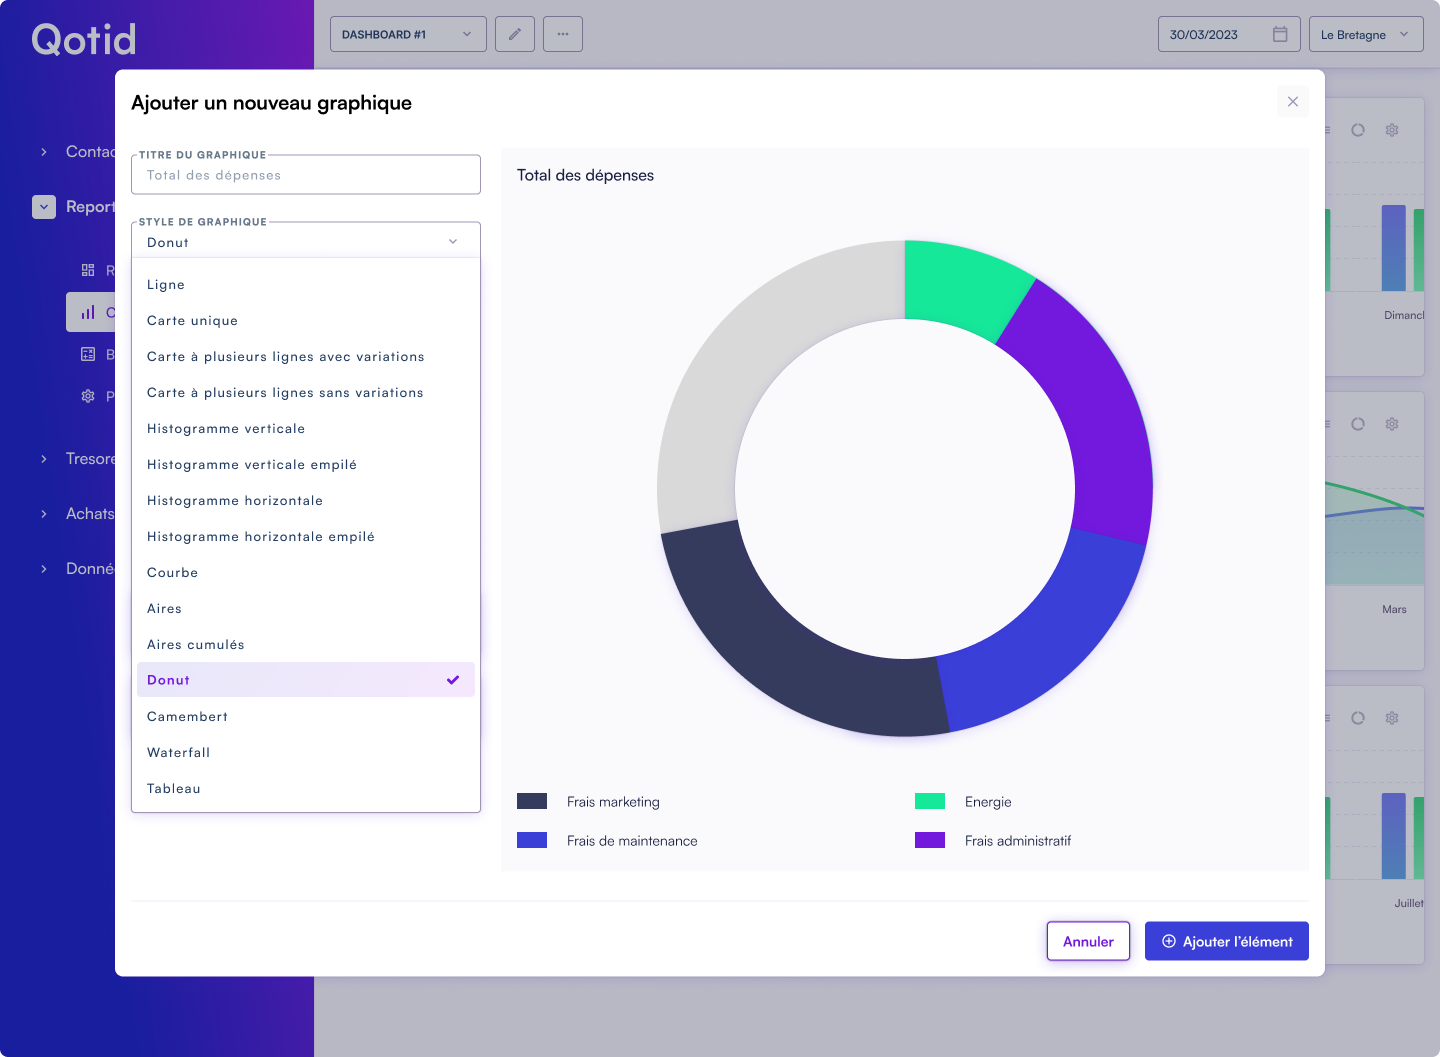Open the Le Bretagne location dropdown
Image resolution: width=1440 pixels, height=1057 pixels.
[1366, 33]
